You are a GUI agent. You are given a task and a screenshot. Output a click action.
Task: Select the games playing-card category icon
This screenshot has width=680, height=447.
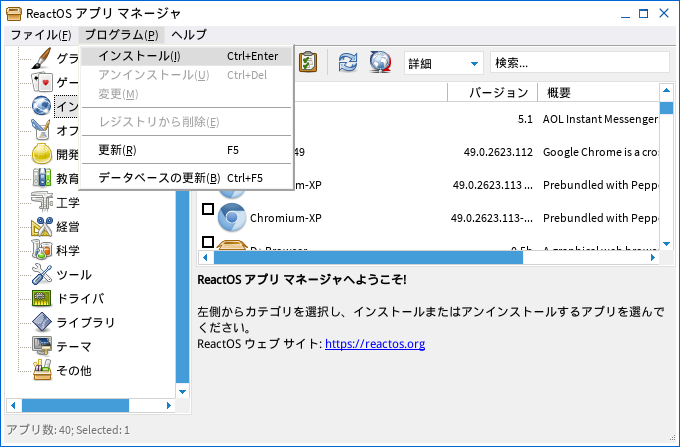(42, 82)
